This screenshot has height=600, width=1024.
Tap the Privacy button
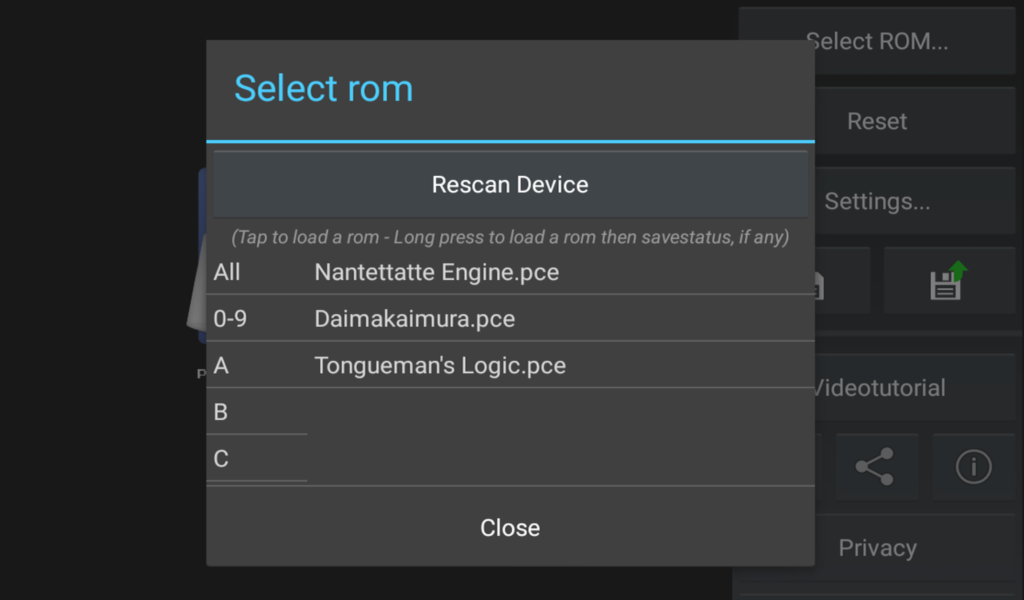[877, 548]
